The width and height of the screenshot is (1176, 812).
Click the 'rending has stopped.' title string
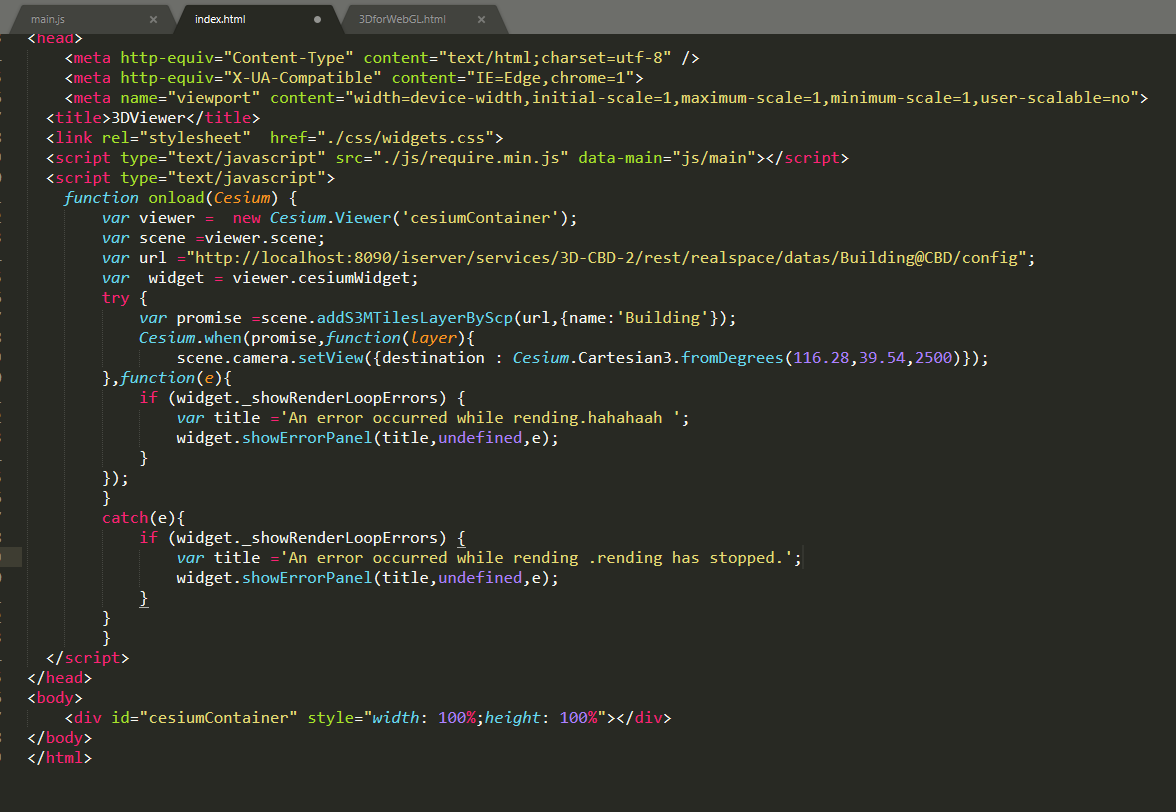coord(536,559)
